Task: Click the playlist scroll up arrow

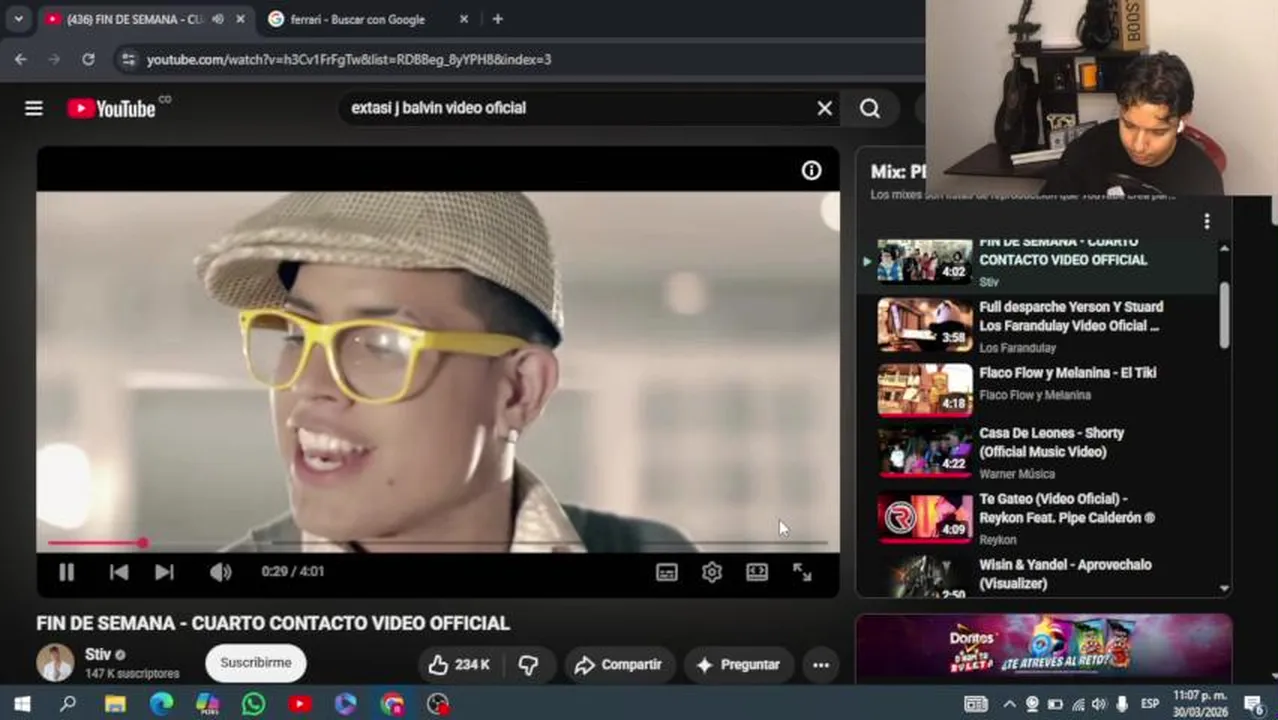Action: click(x=1224, y=247)
